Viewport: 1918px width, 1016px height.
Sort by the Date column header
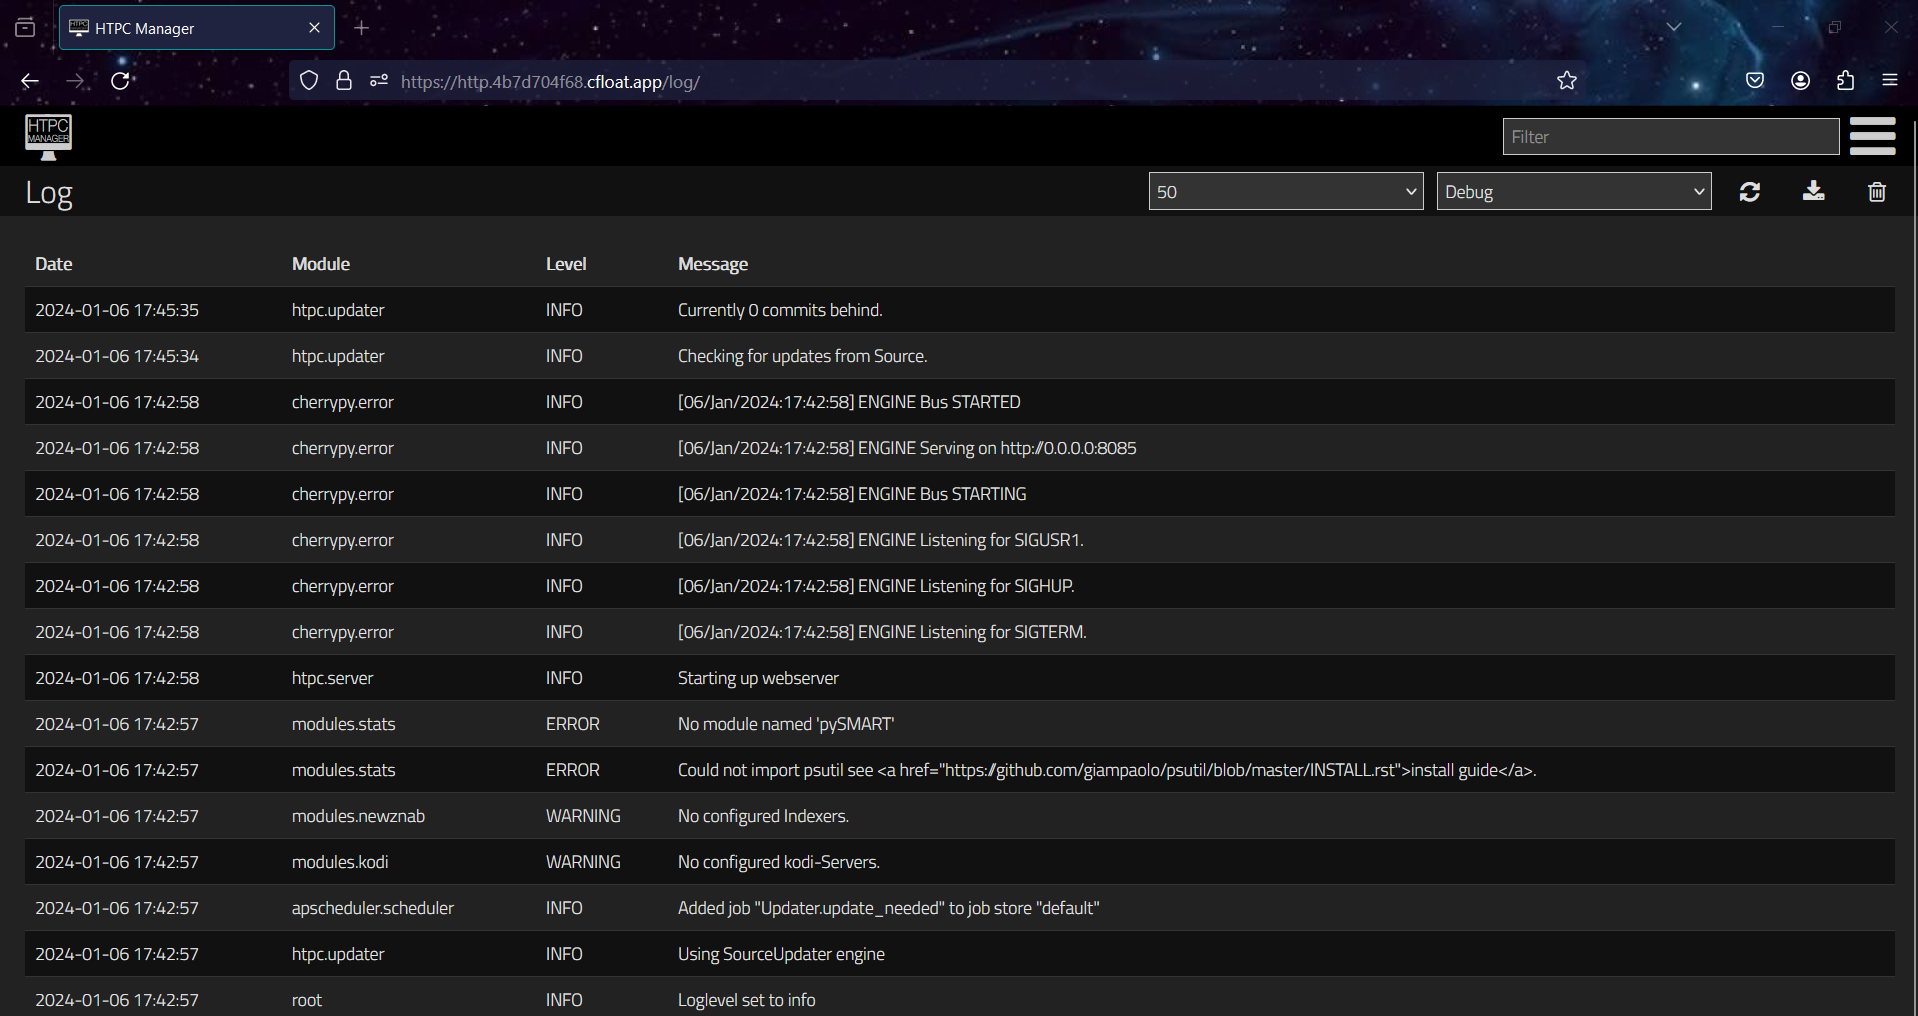(x=54, y=264)
